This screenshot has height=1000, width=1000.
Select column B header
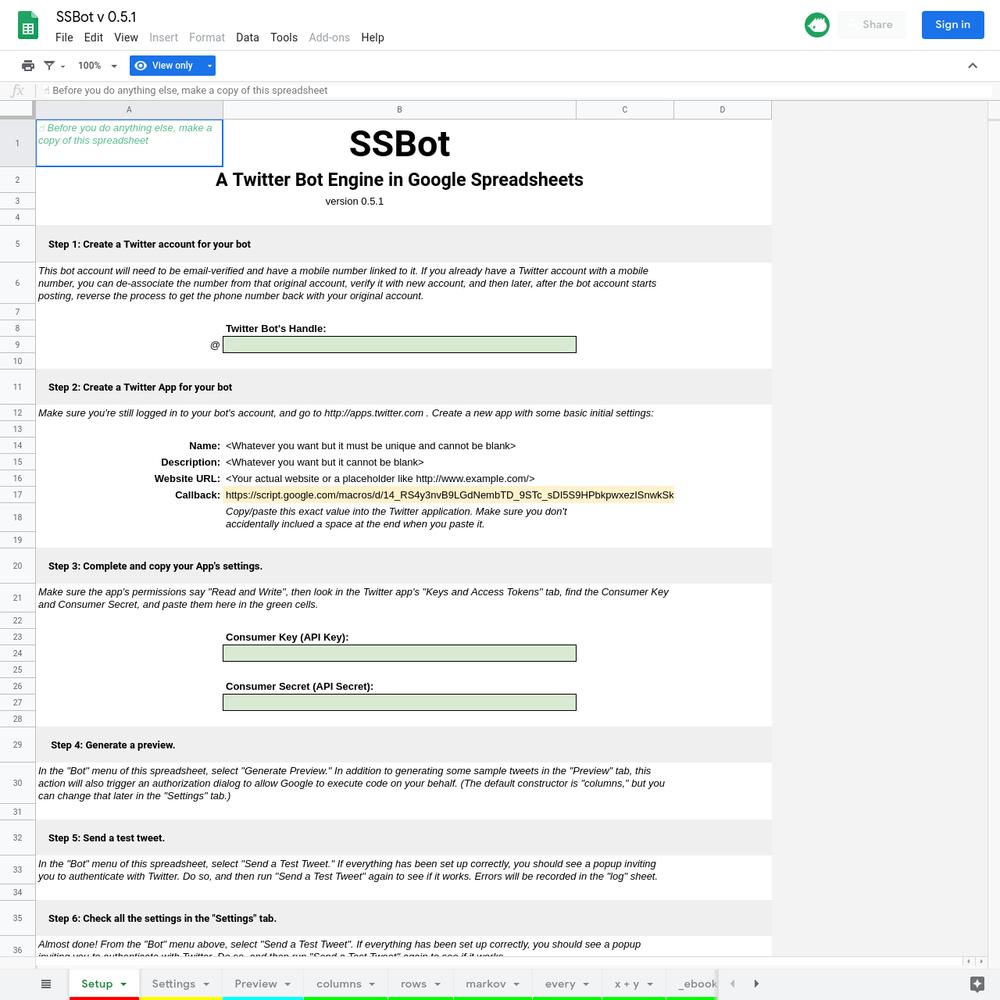click(399, 110)
